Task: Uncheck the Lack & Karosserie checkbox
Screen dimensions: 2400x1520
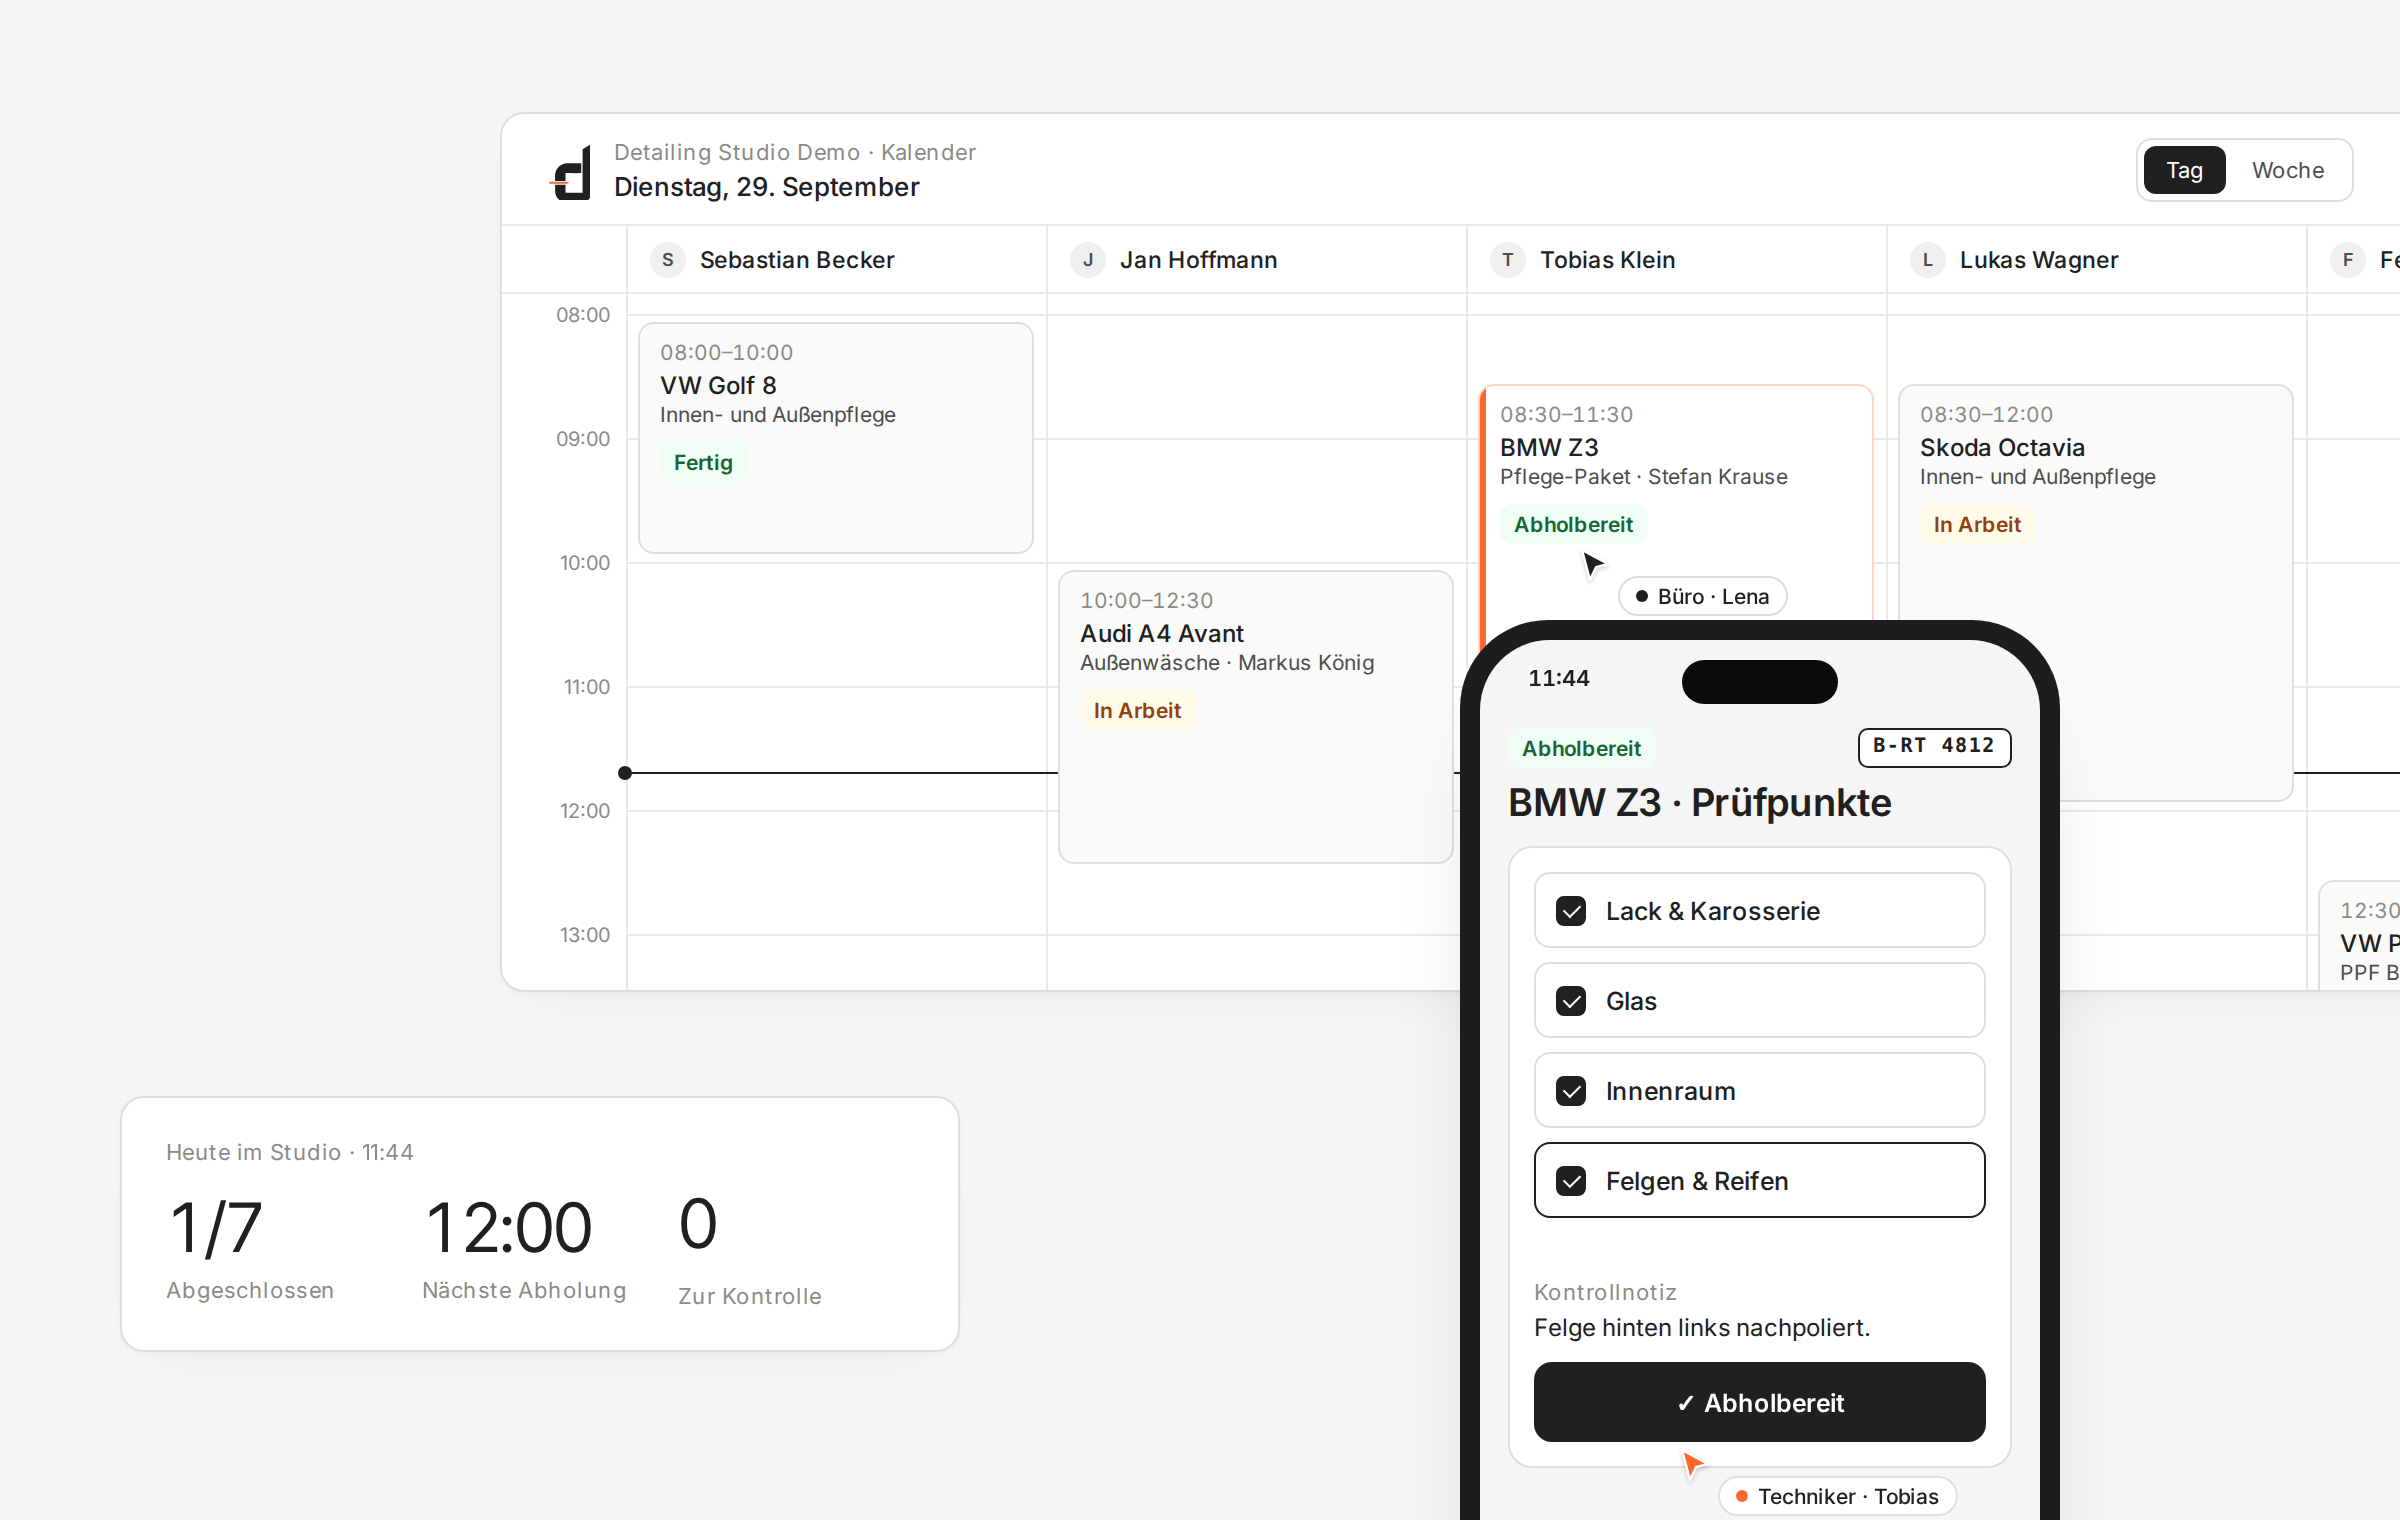Action: click(1571, 911)
